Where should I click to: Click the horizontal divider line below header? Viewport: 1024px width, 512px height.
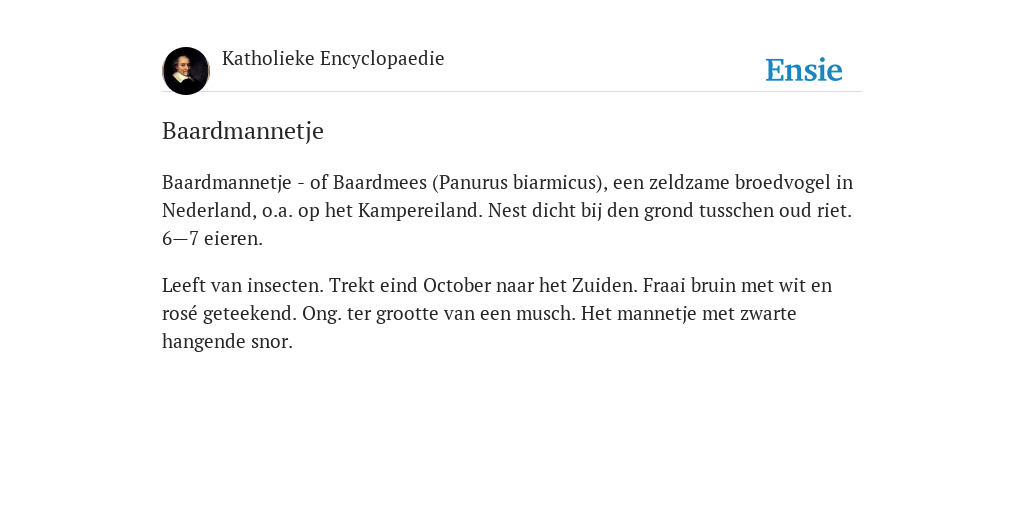[512, 91]
